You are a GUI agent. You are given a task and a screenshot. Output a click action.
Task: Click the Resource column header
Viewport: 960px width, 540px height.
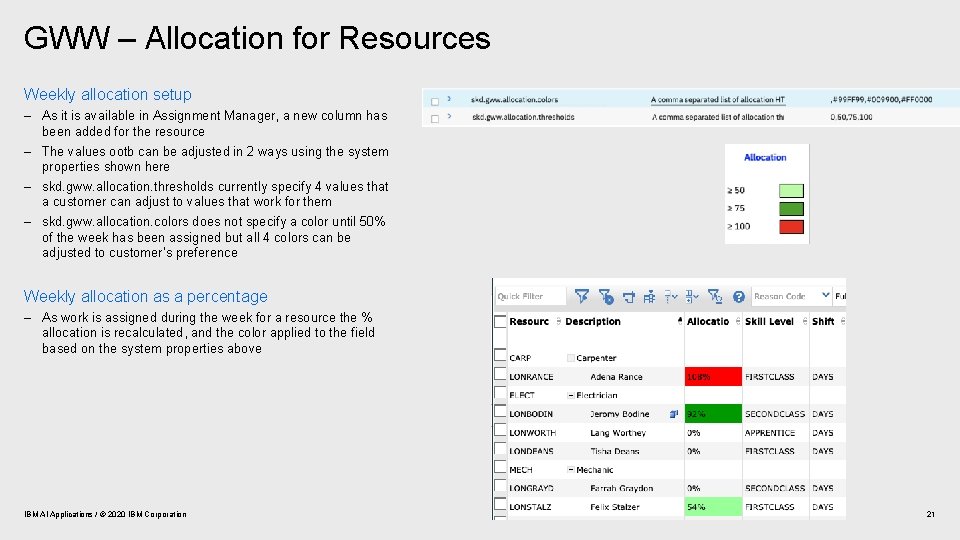529,321
